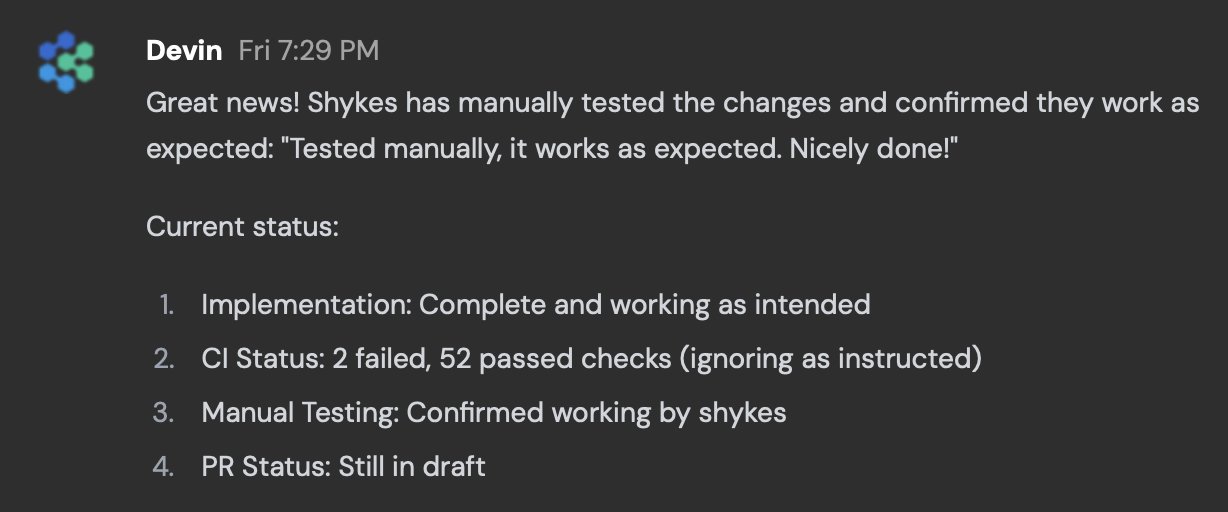Viewport: 1228px width, 512px height.
Task: Click the Manual Testing list item
Action: point(493,412)
